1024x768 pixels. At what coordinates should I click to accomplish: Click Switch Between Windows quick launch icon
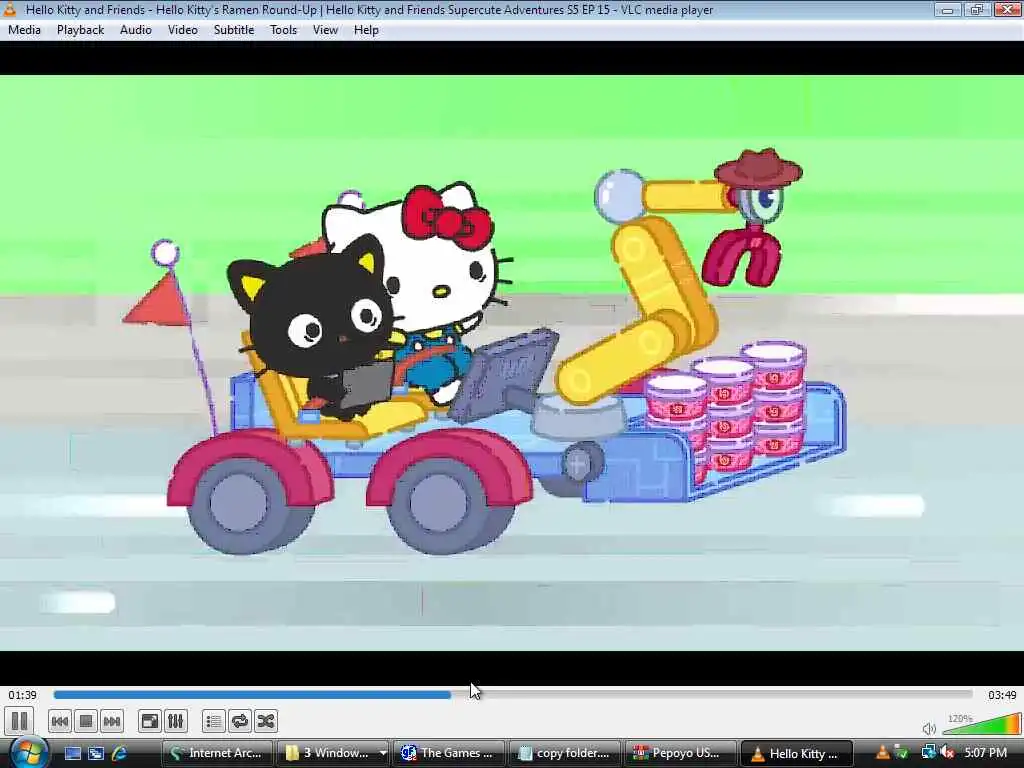click(96, 754)
